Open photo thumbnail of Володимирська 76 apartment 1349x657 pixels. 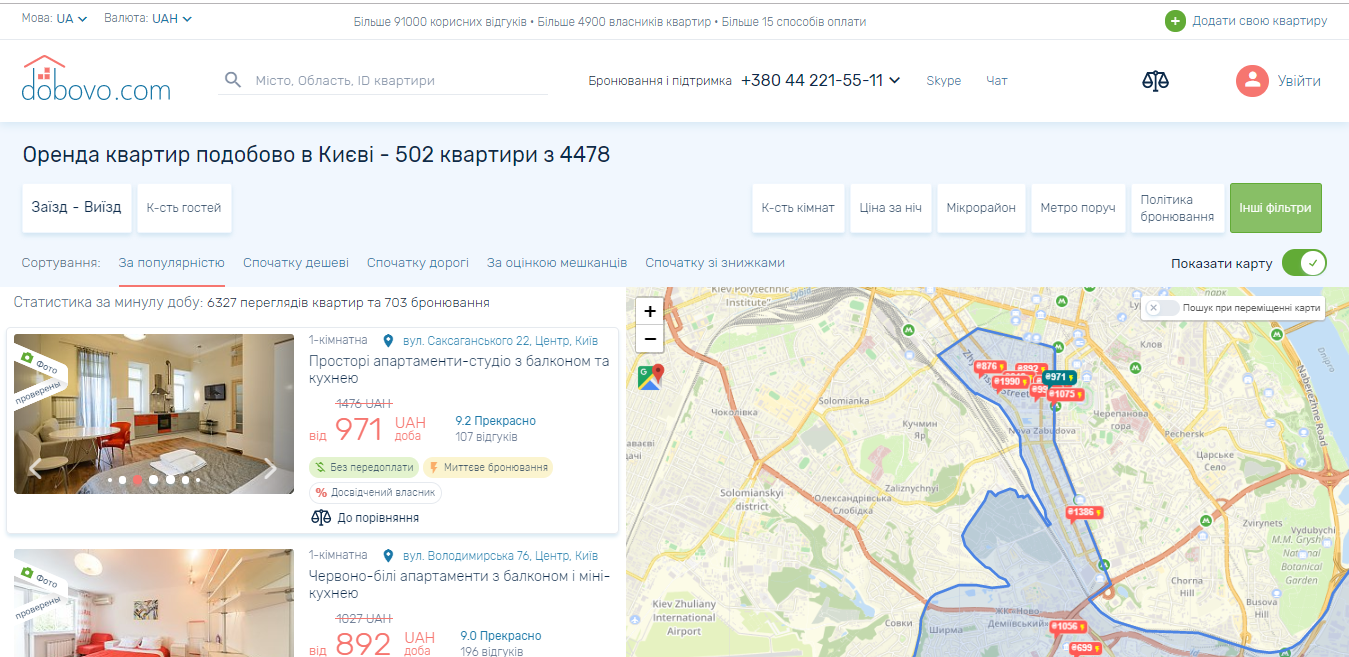click(154, 603)
